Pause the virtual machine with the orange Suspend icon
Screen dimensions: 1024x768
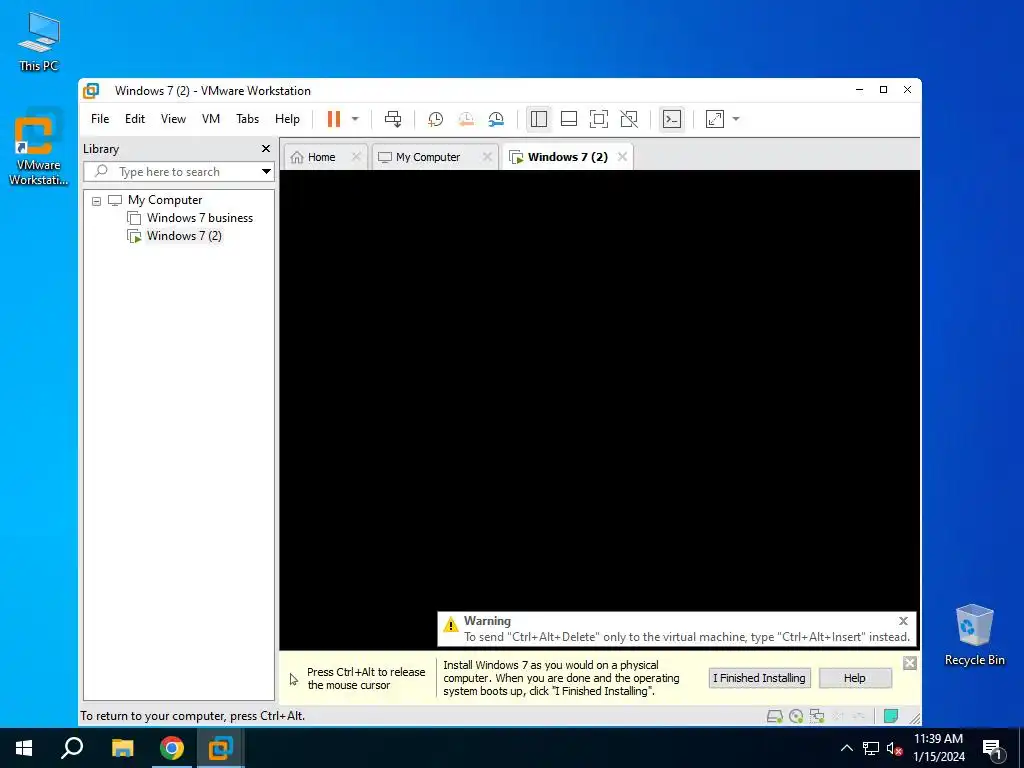334,119
